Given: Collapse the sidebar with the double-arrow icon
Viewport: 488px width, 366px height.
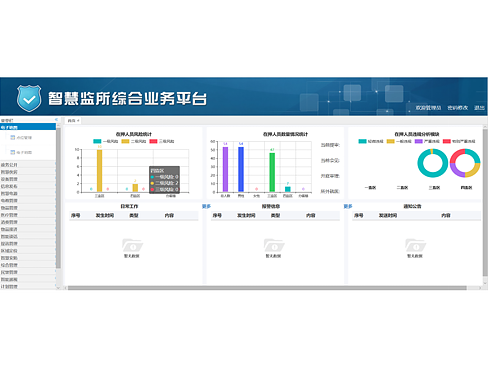Looking at the screenshot, I should click(x=56, y=120).
